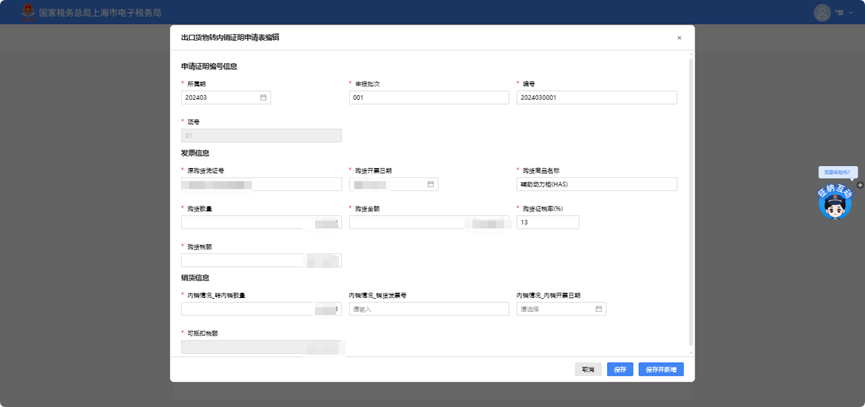Click calendar icon for 购货开票日期
This screenshot has width=865, height=407.
click(x=431, y=185)
